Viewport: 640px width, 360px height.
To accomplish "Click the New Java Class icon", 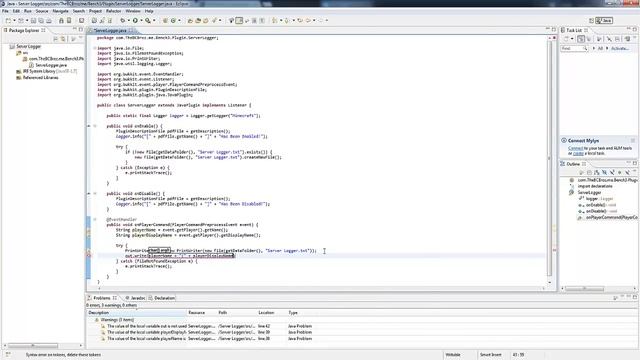I will 173,20.
